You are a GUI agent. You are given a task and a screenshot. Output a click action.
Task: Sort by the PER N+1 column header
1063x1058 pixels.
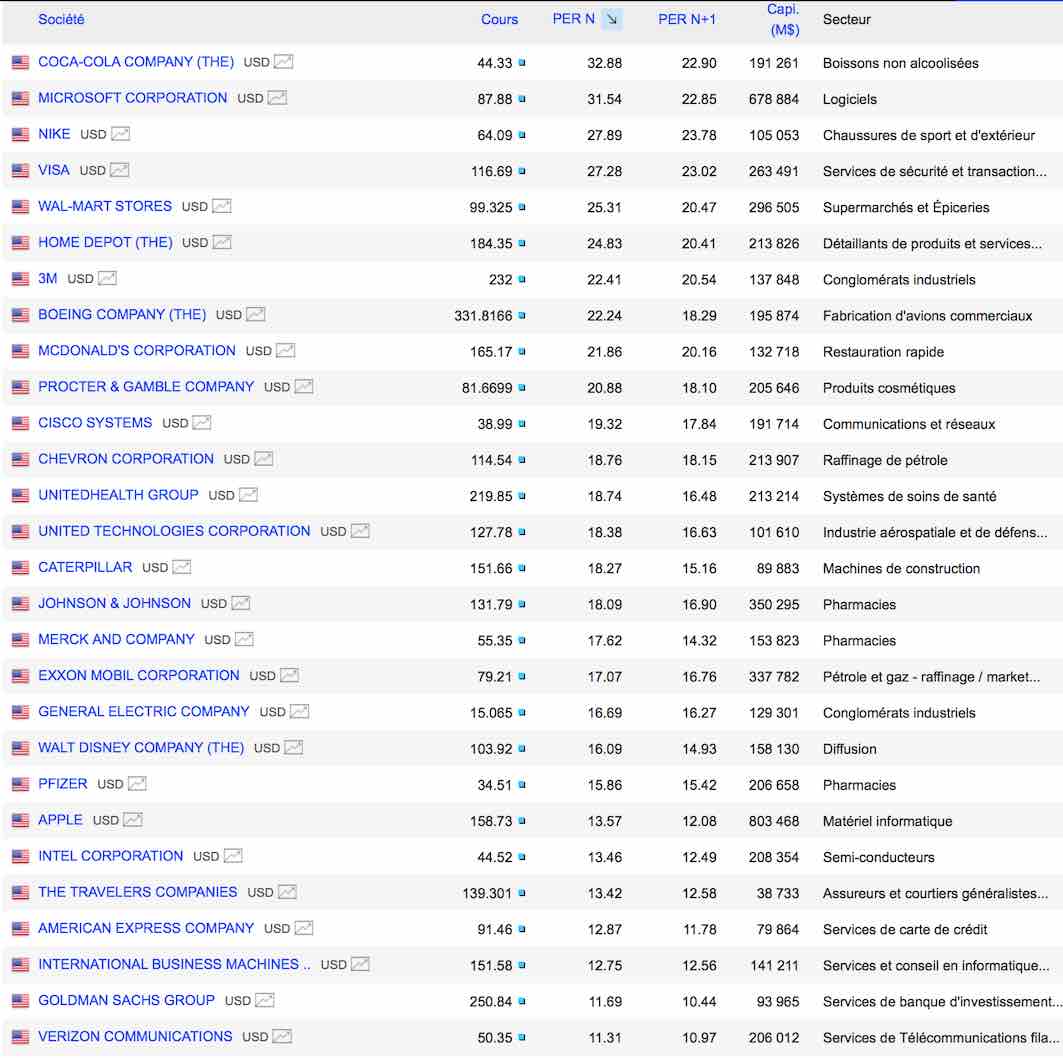(x=687, y=19)
